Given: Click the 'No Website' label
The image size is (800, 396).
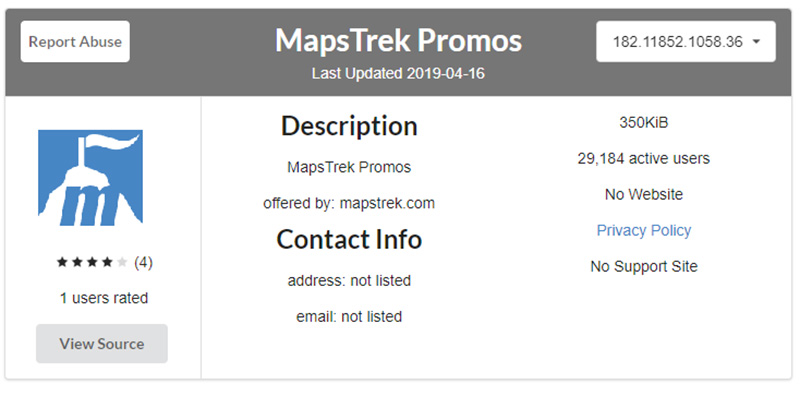Looking at the screenshot, I should click(643, 194).
